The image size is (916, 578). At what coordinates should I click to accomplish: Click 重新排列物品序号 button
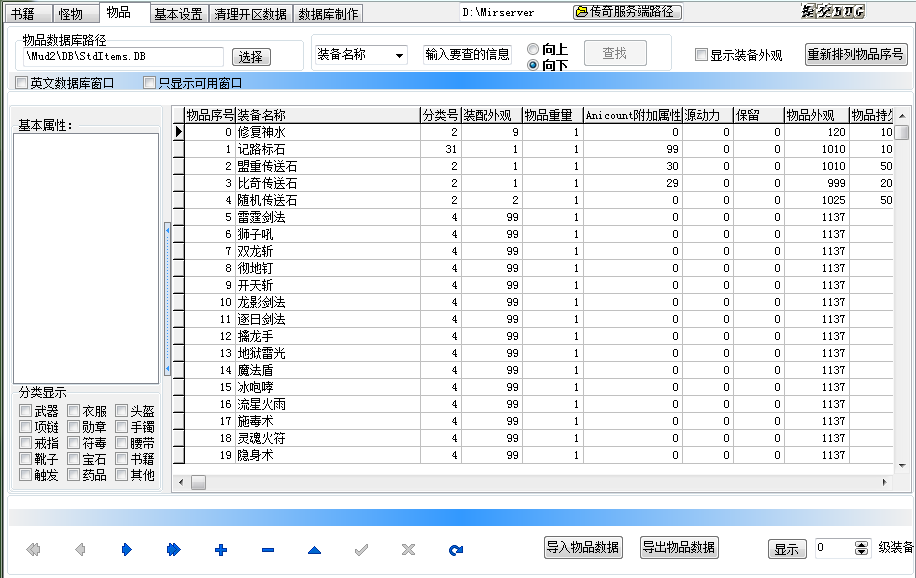tap(855, 54)
